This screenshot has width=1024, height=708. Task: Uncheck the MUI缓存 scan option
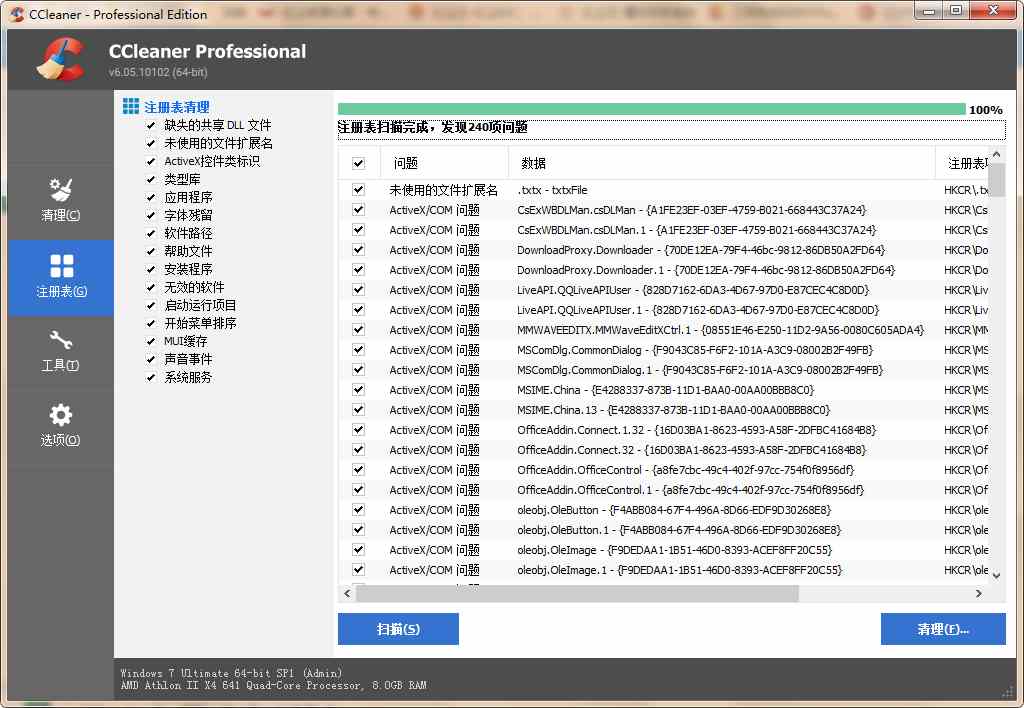point(149,342)
